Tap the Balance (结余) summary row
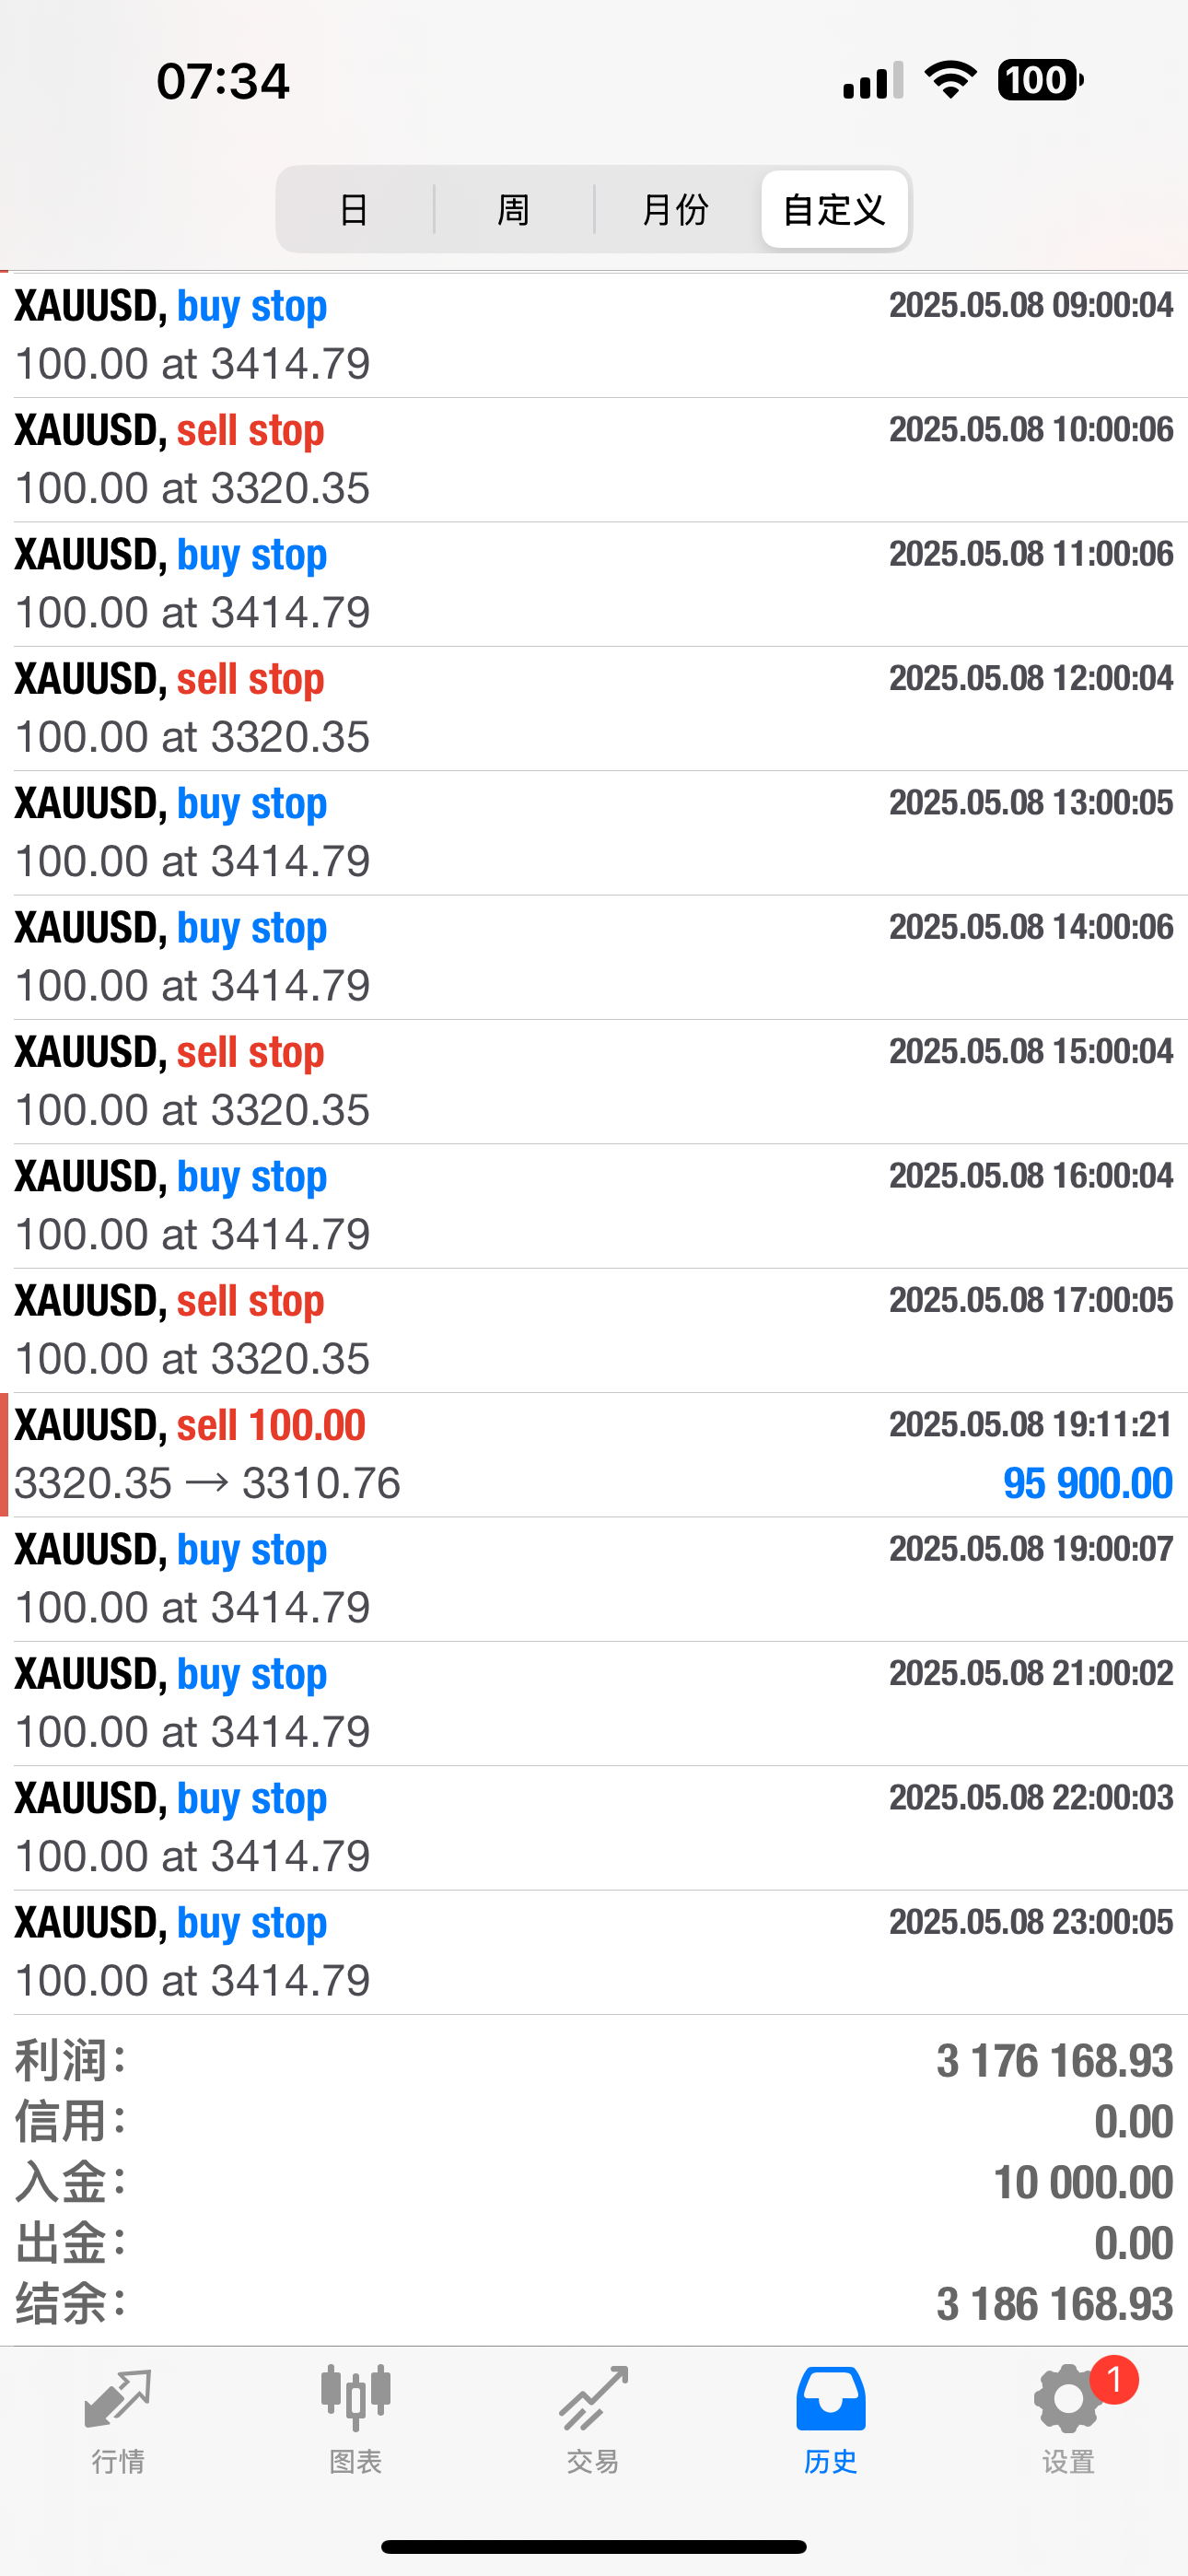The height and width of the screenshot is (2576, 1188). tap(594, 2303)
